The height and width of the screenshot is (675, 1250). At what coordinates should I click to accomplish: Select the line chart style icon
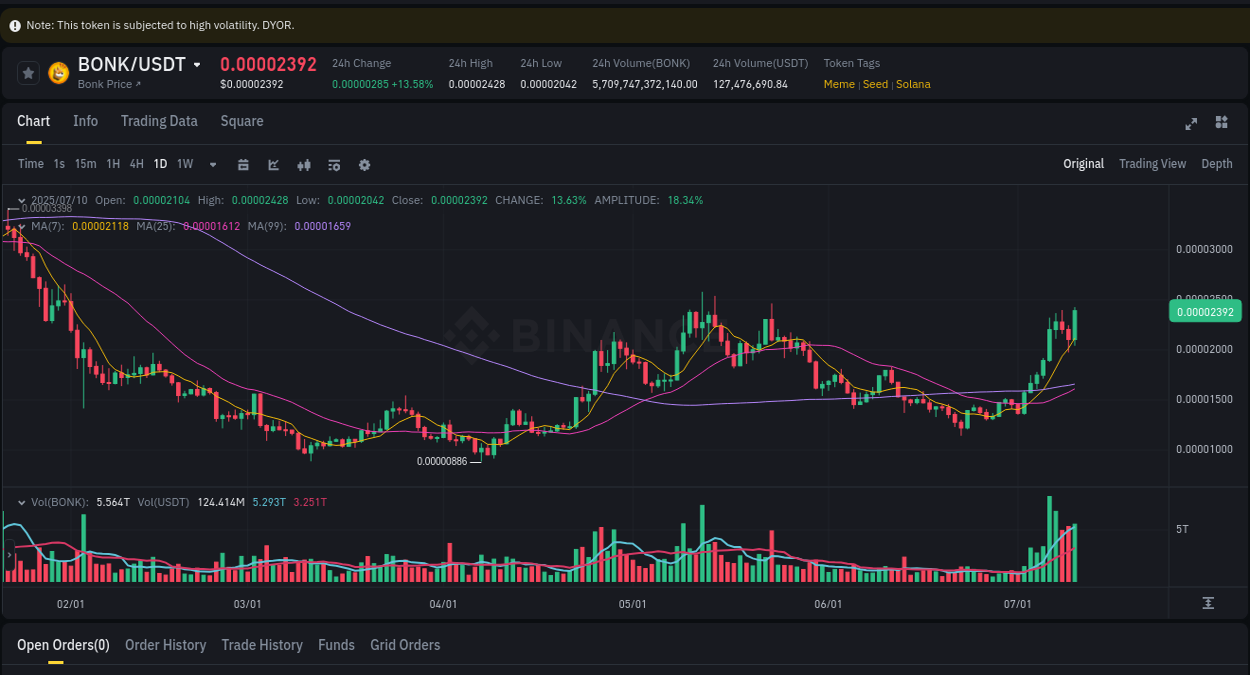point(273,164)
